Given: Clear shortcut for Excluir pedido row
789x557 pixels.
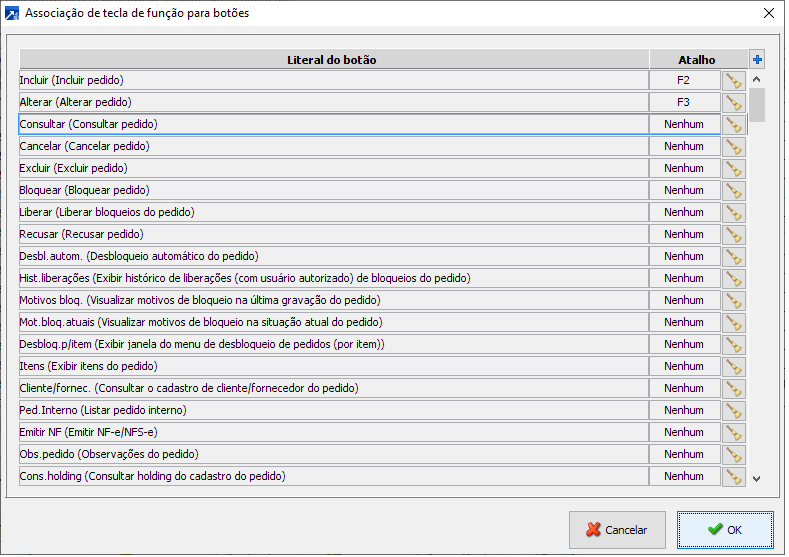Looking at the screenshot, I should pyautogui.click(x=734, y=169).
